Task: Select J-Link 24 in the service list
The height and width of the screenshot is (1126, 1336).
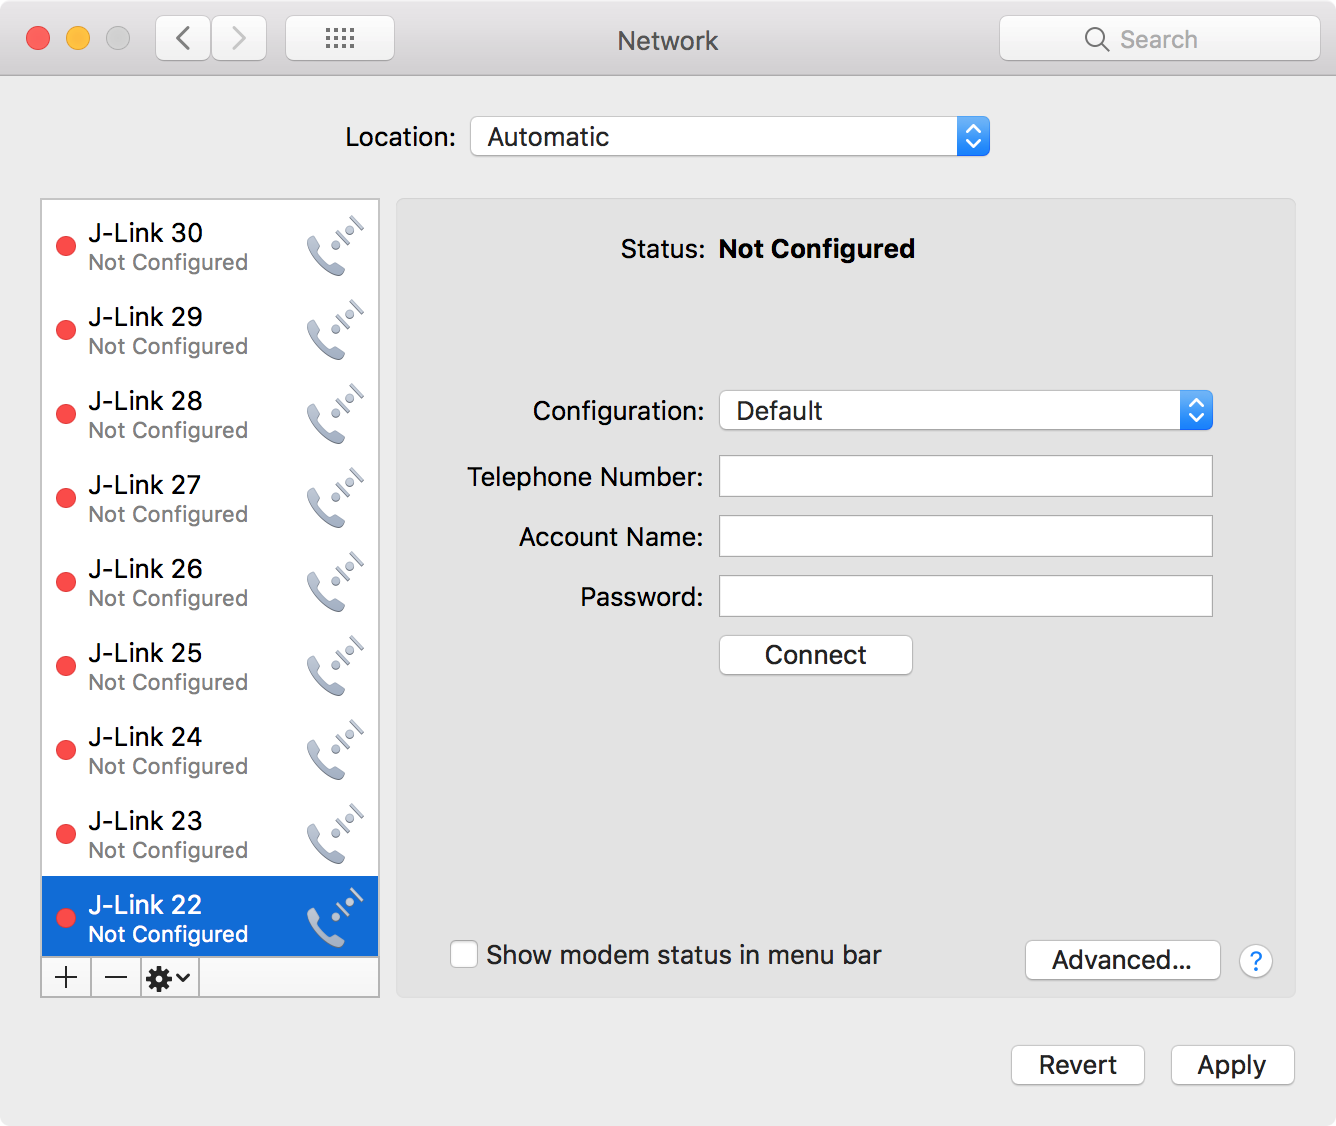Action: 210,750
